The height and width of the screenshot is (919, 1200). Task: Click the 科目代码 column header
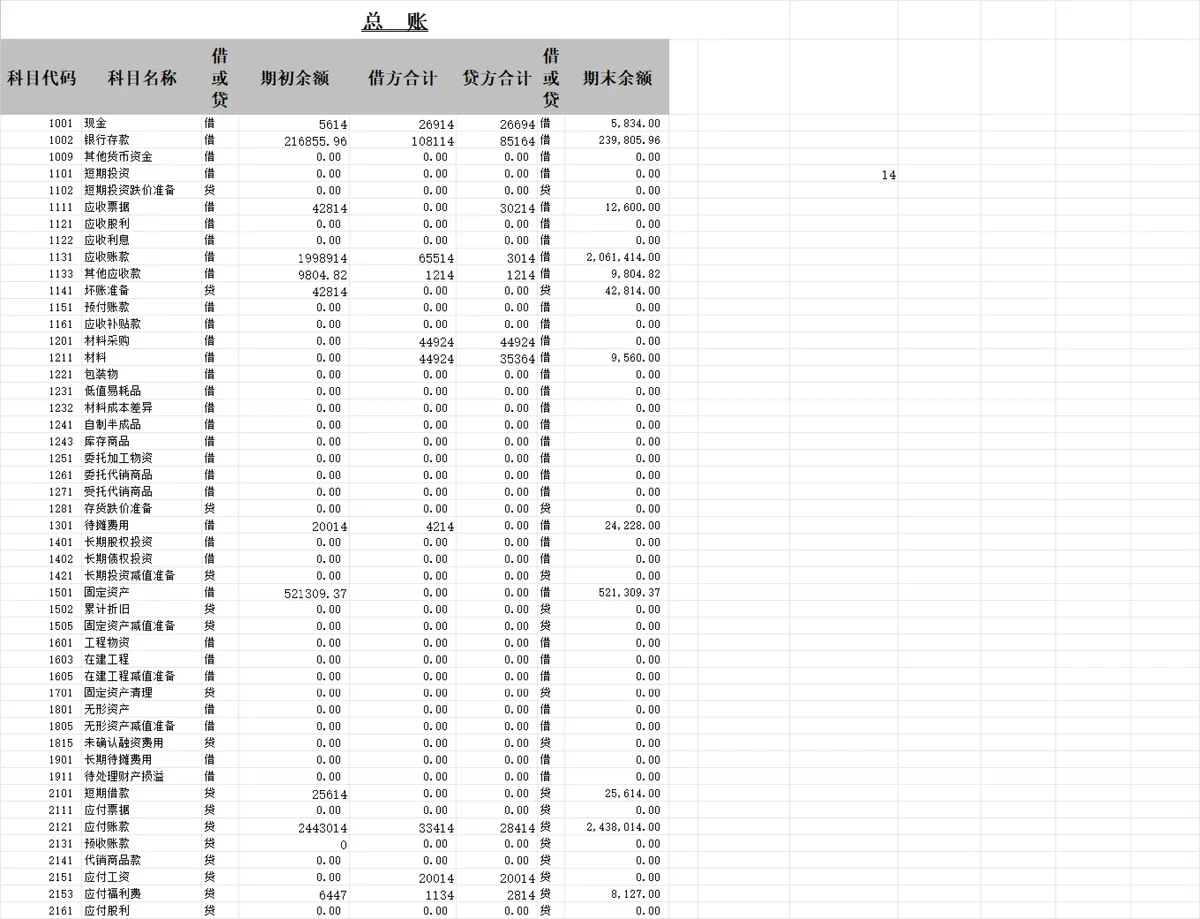pos(42,77)
